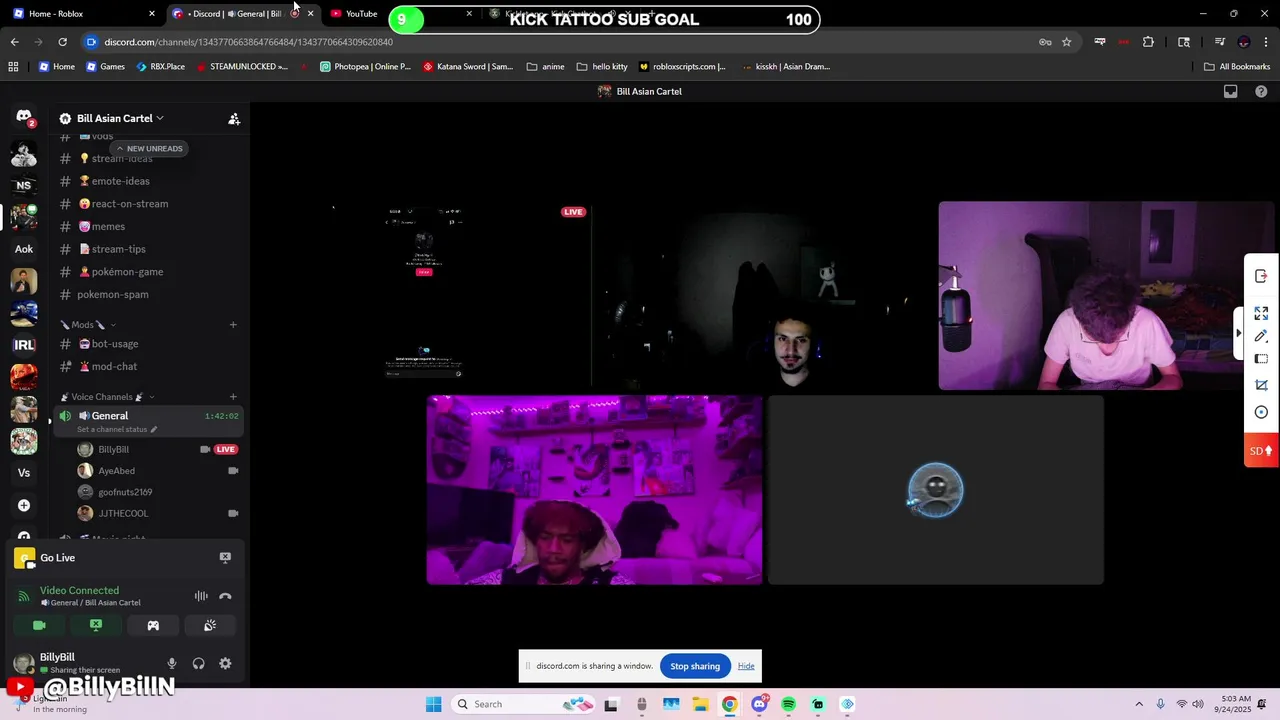This screenshot has width=1280, height=720.
Task: Open emote-ideas channel
Action: 148,181
